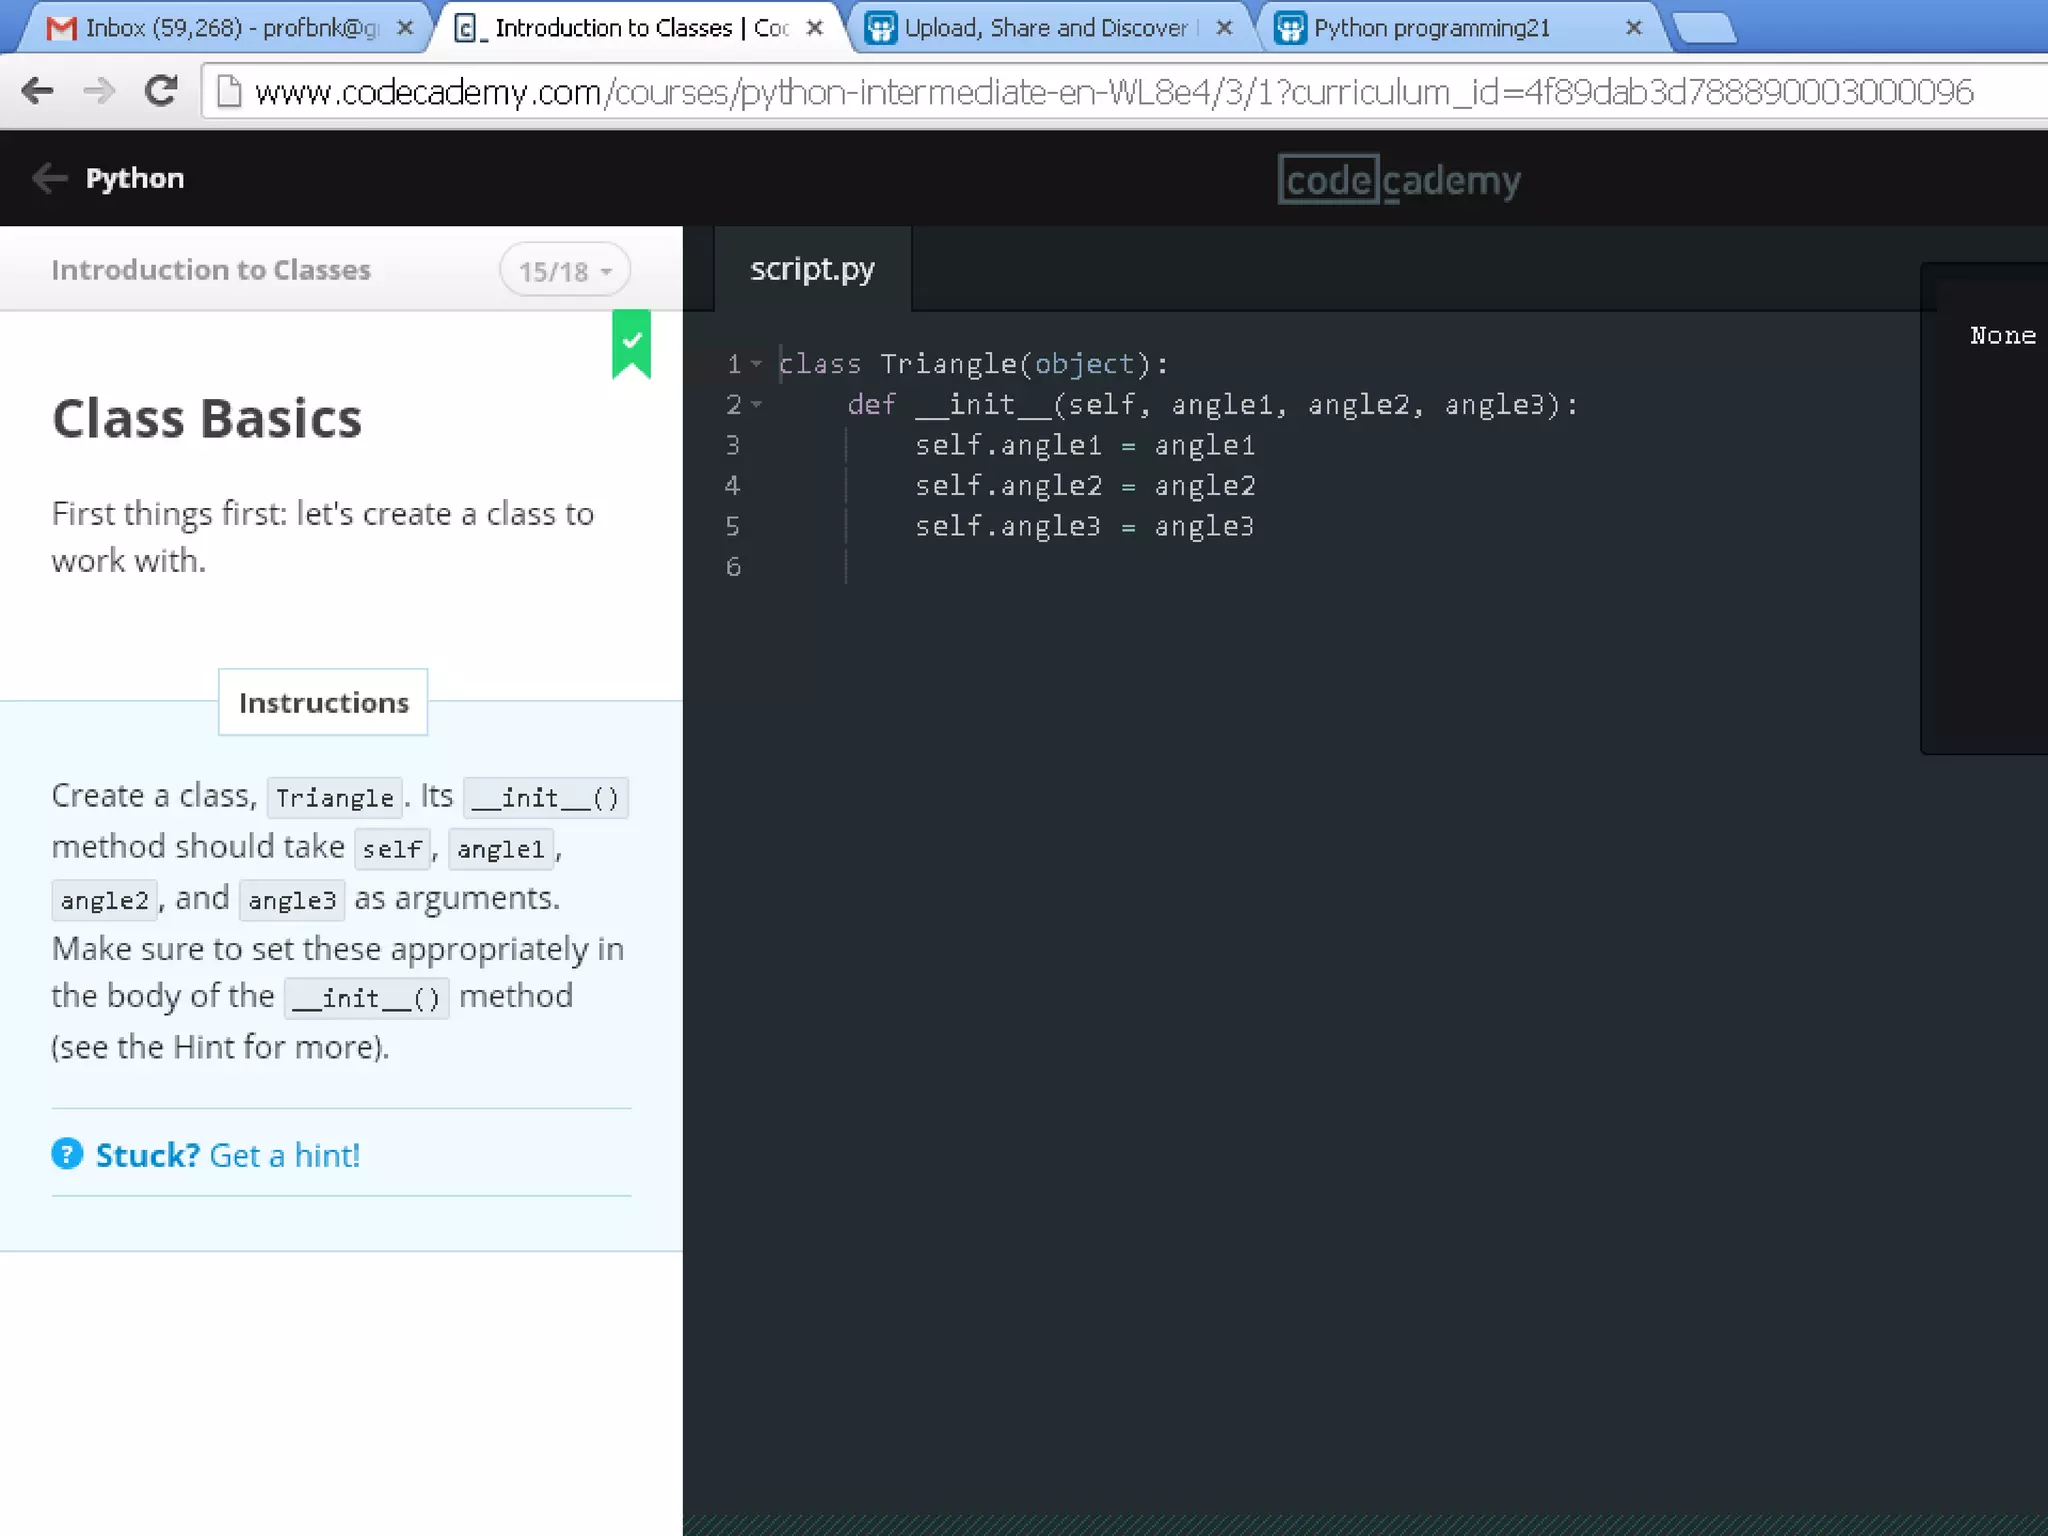This screenshot has height=1536, width=2048.
Task: Open a new browser tab
Action: [x=1704, y=28]
